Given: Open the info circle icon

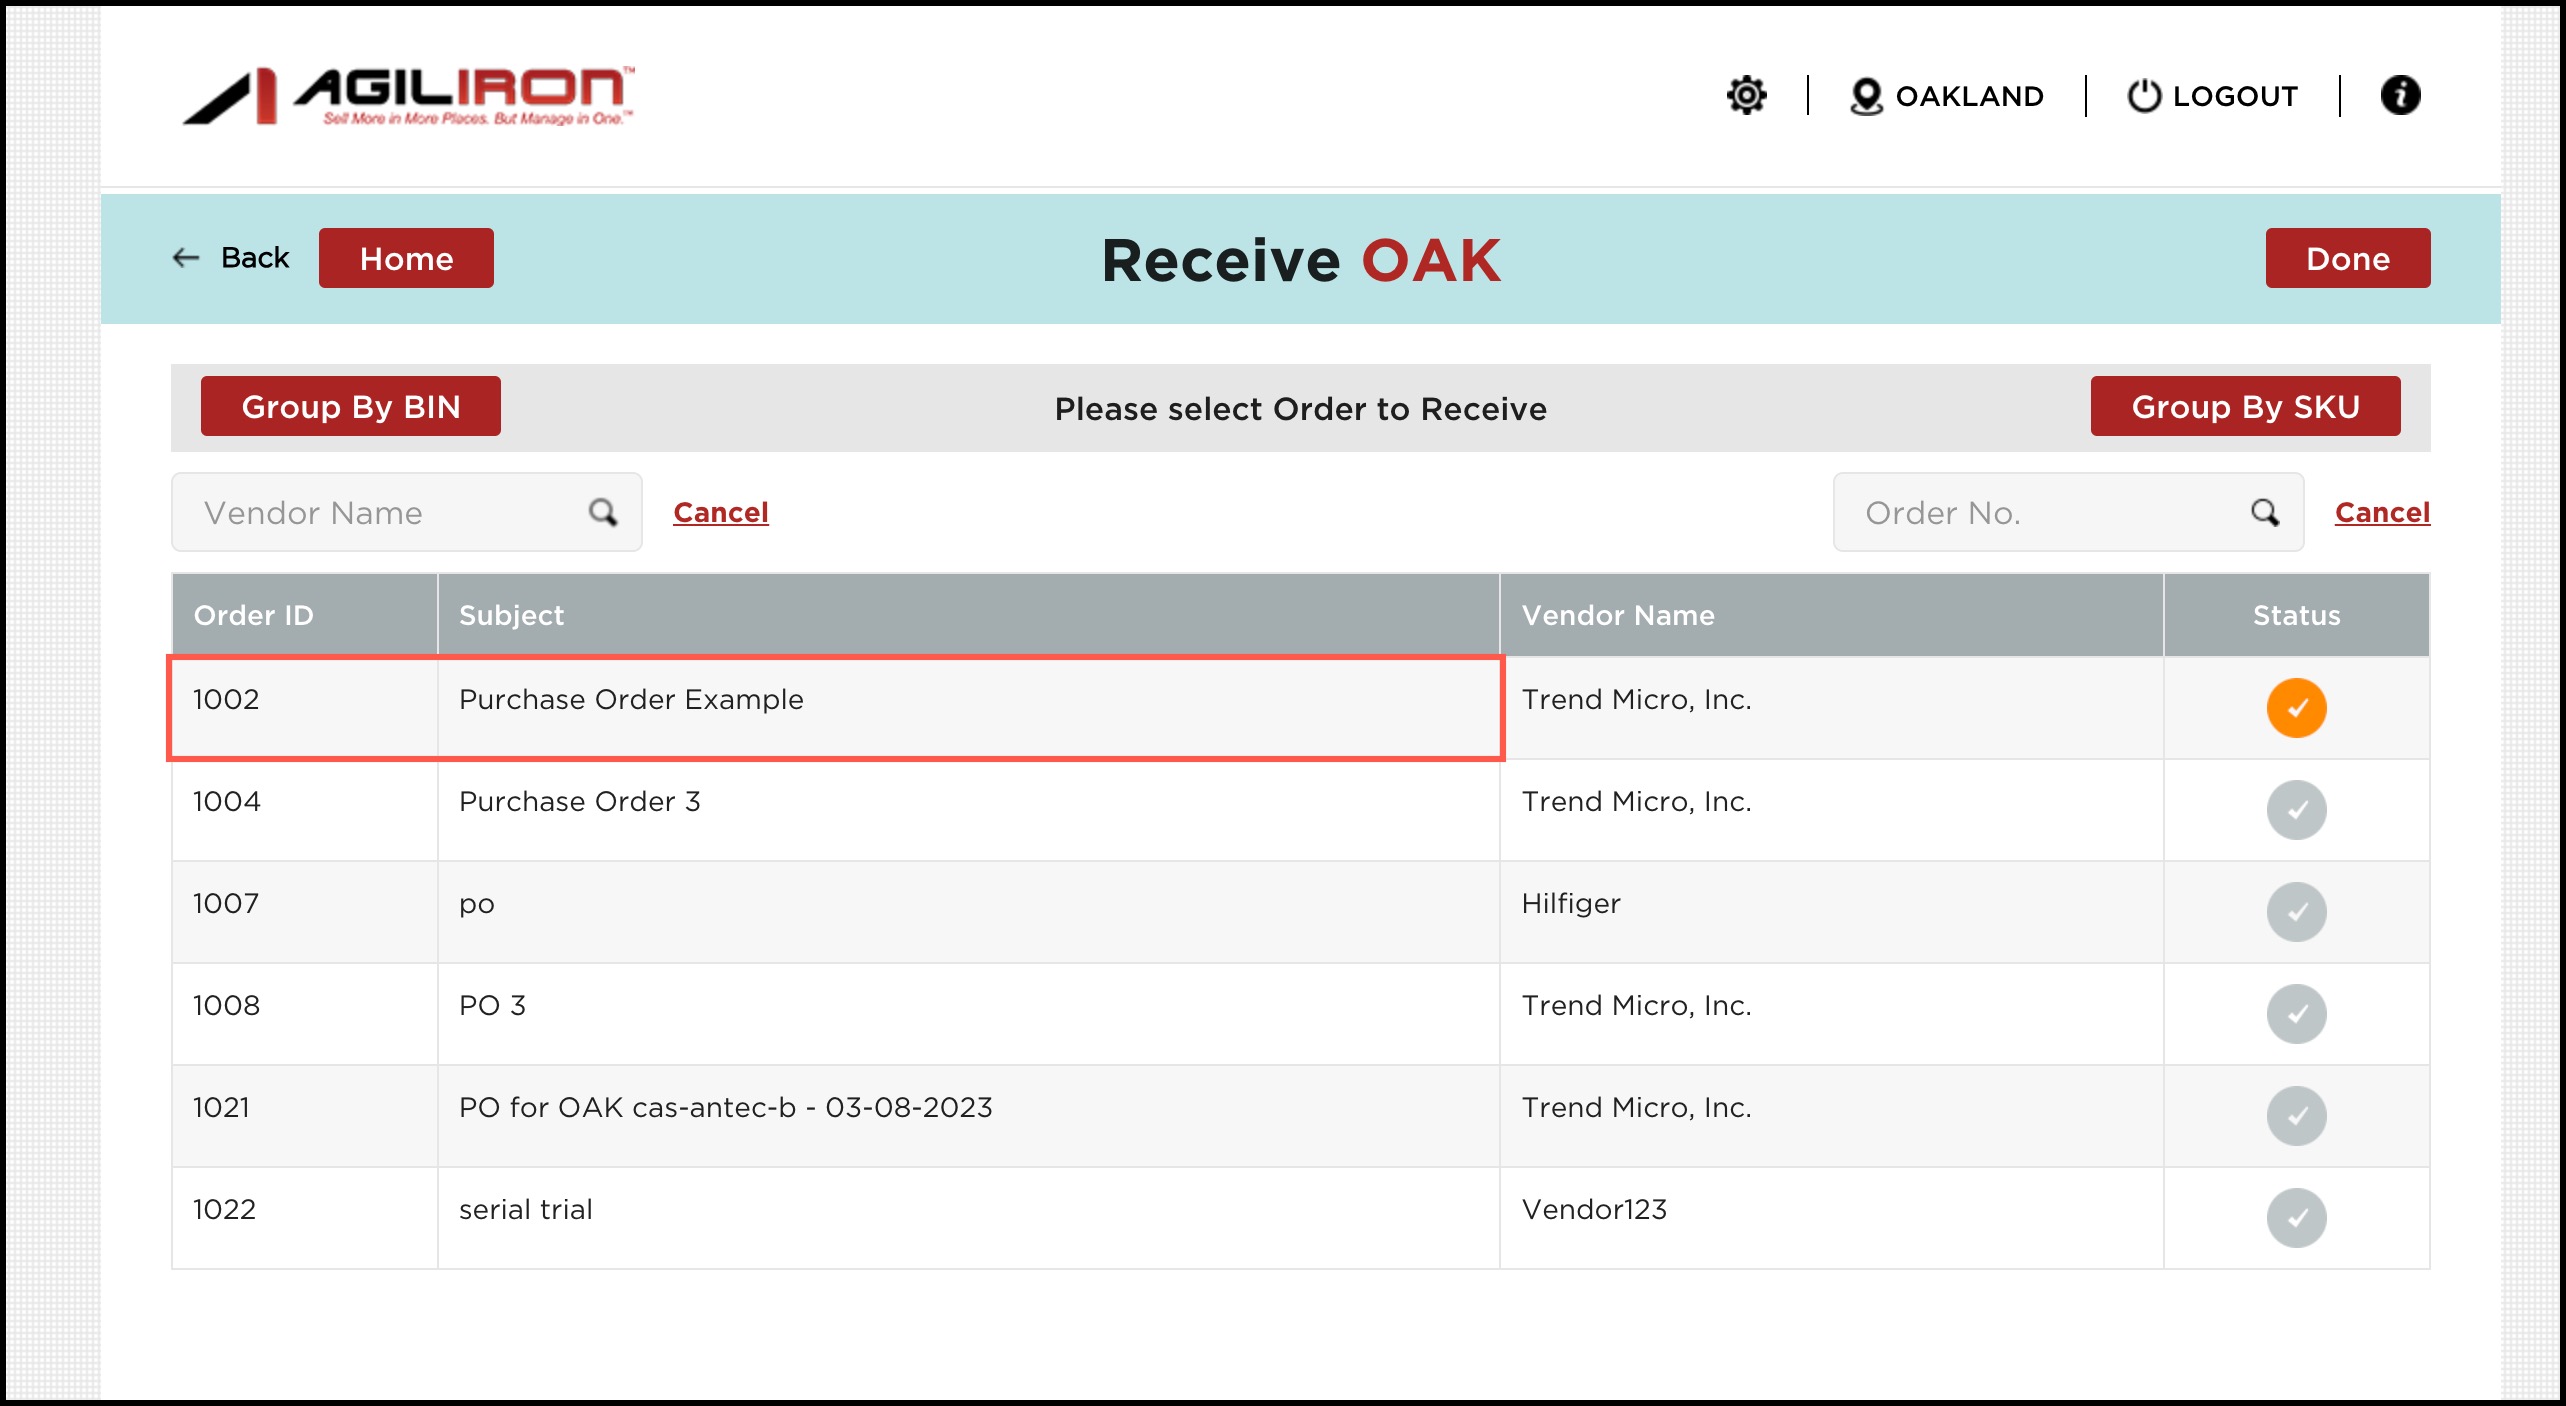Looking at the screenshot, I should pos(2400,96).
